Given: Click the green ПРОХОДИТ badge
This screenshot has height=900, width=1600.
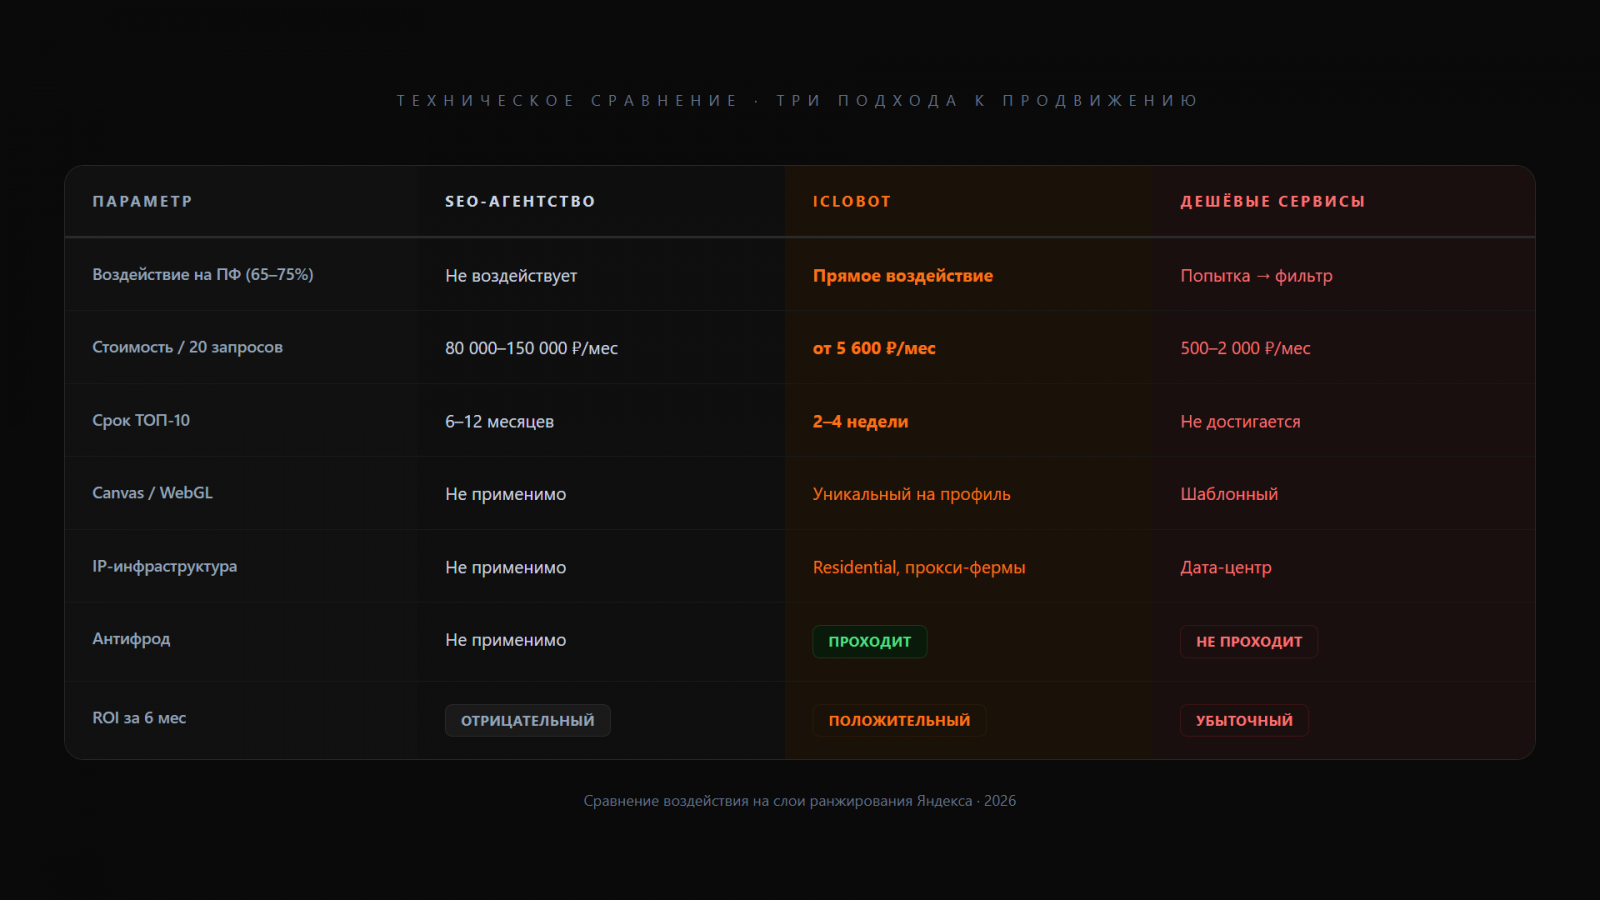Looking at the screenshot, I should pos(869,642).
